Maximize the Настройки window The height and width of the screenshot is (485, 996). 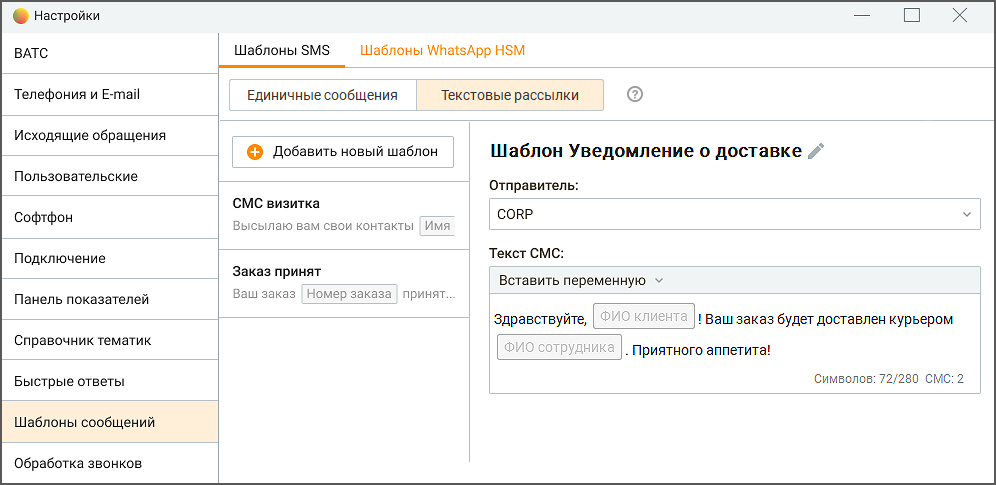[912, 16]
